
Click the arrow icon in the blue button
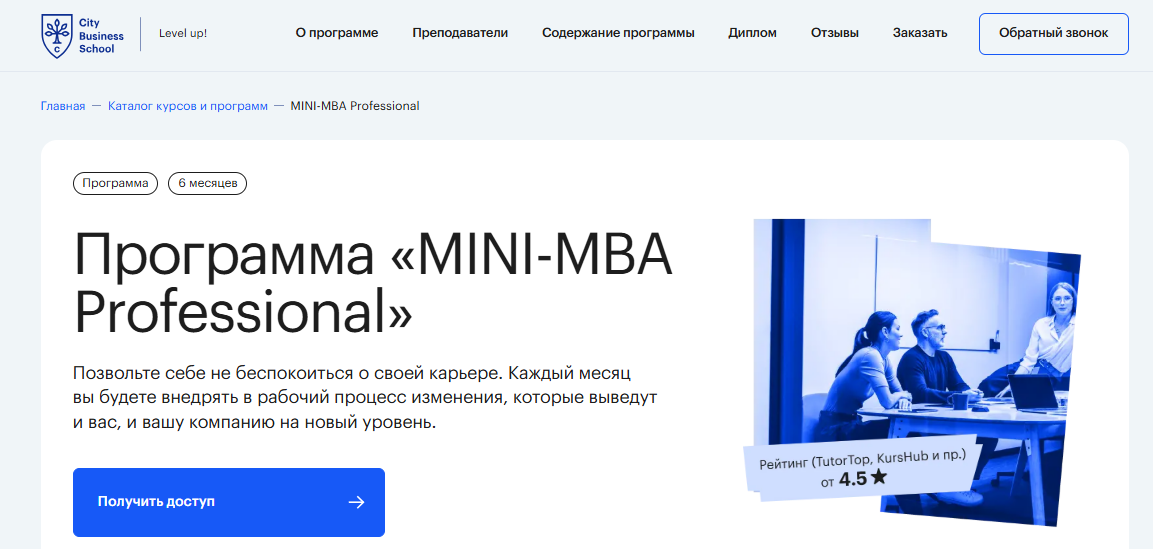pos(356,502)
